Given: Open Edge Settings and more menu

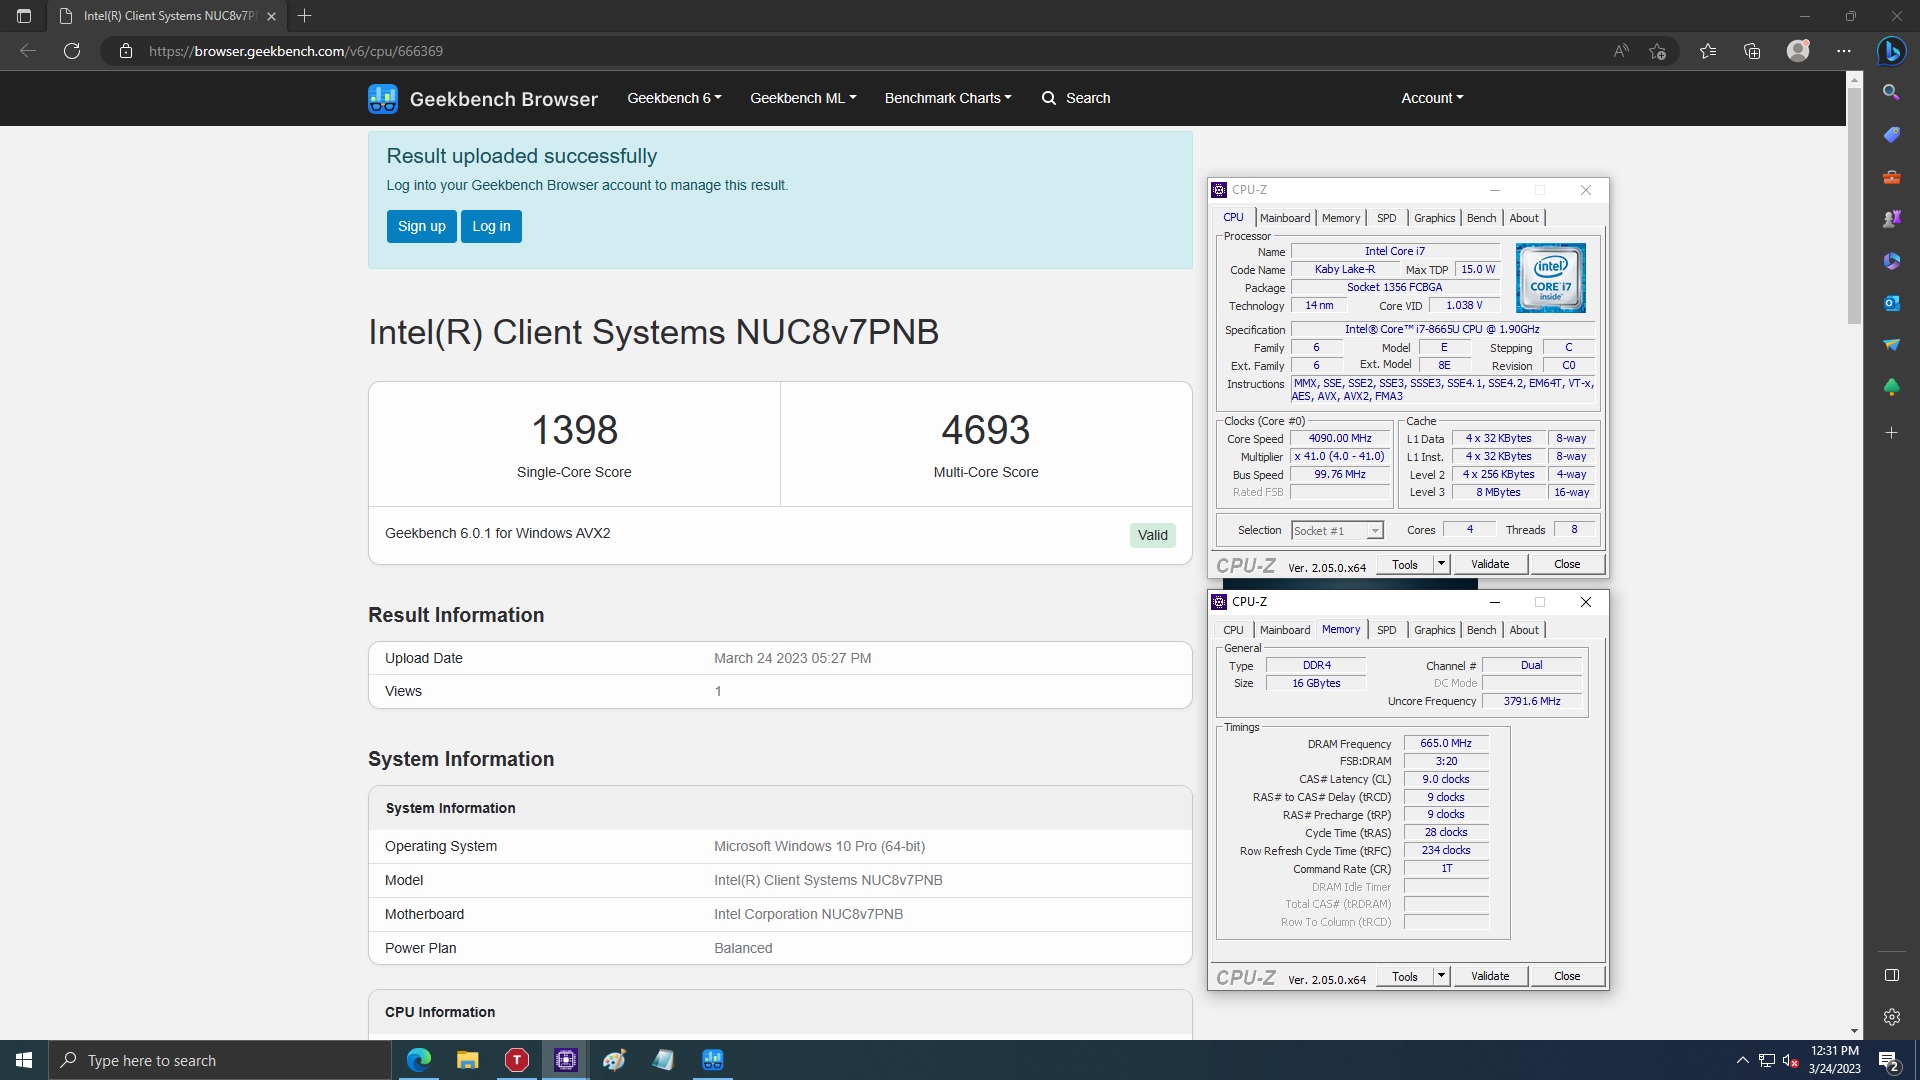Looking at the screenshot, I should click(x=1844, y=51).
